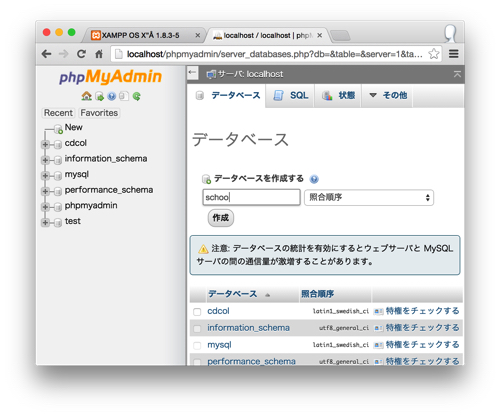Expand the phpmyadmin tree node
500x416 pixels.
point(45,207)
